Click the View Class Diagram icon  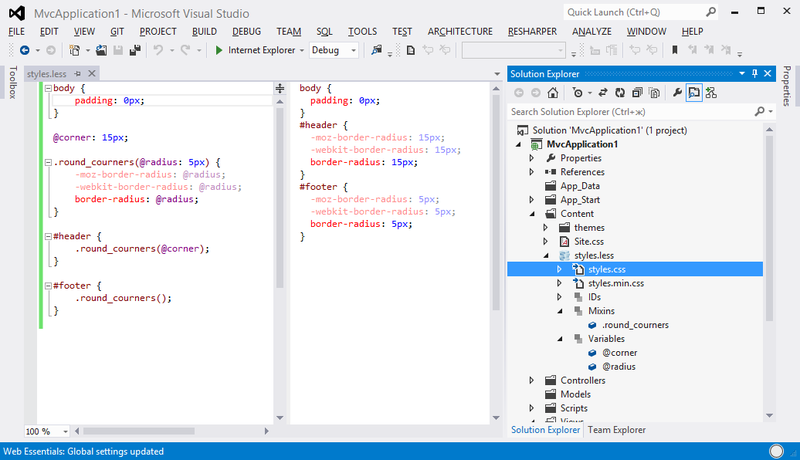(711, 93)
